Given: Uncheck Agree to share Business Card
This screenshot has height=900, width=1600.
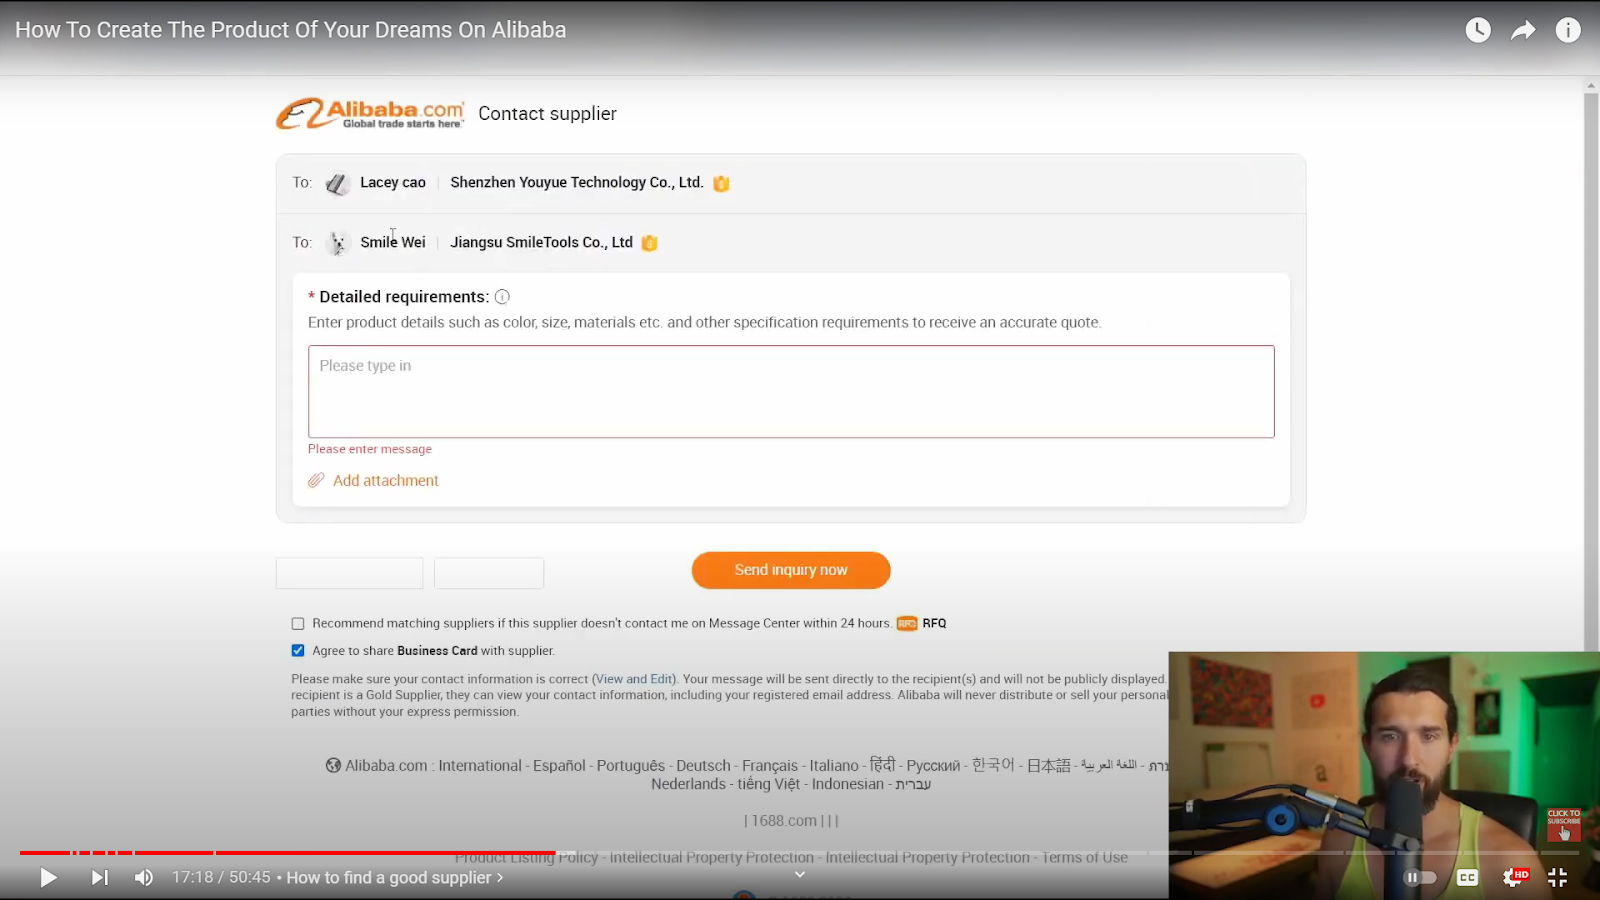Looking at the screenshot, I should coord(298,651).
